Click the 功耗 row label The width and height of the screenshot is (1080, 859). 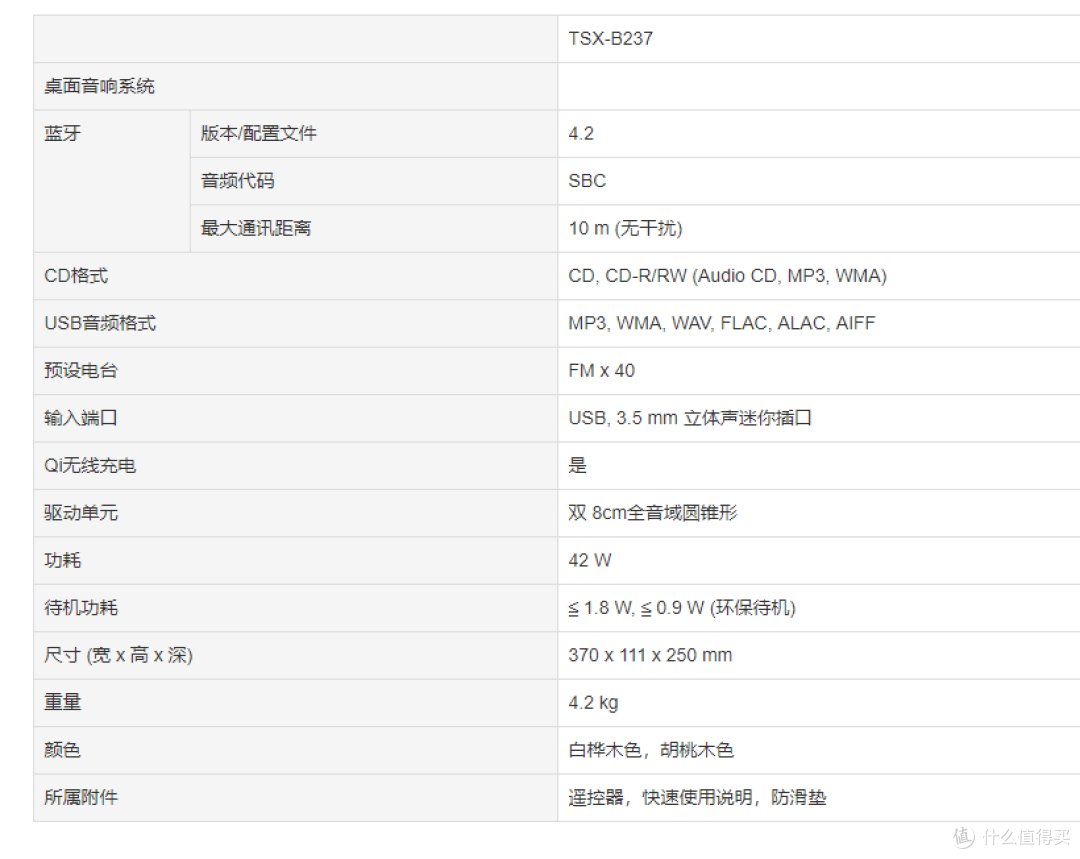(63, 560)
